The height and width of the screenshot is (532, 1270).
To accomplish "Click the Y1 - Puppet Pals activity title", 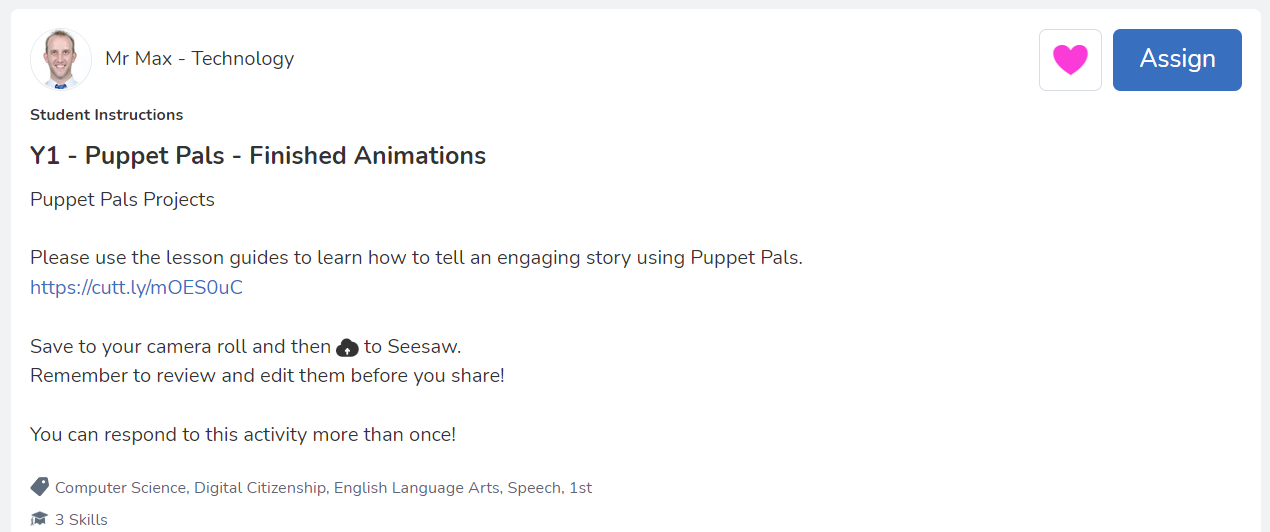I will click(258, 156).
